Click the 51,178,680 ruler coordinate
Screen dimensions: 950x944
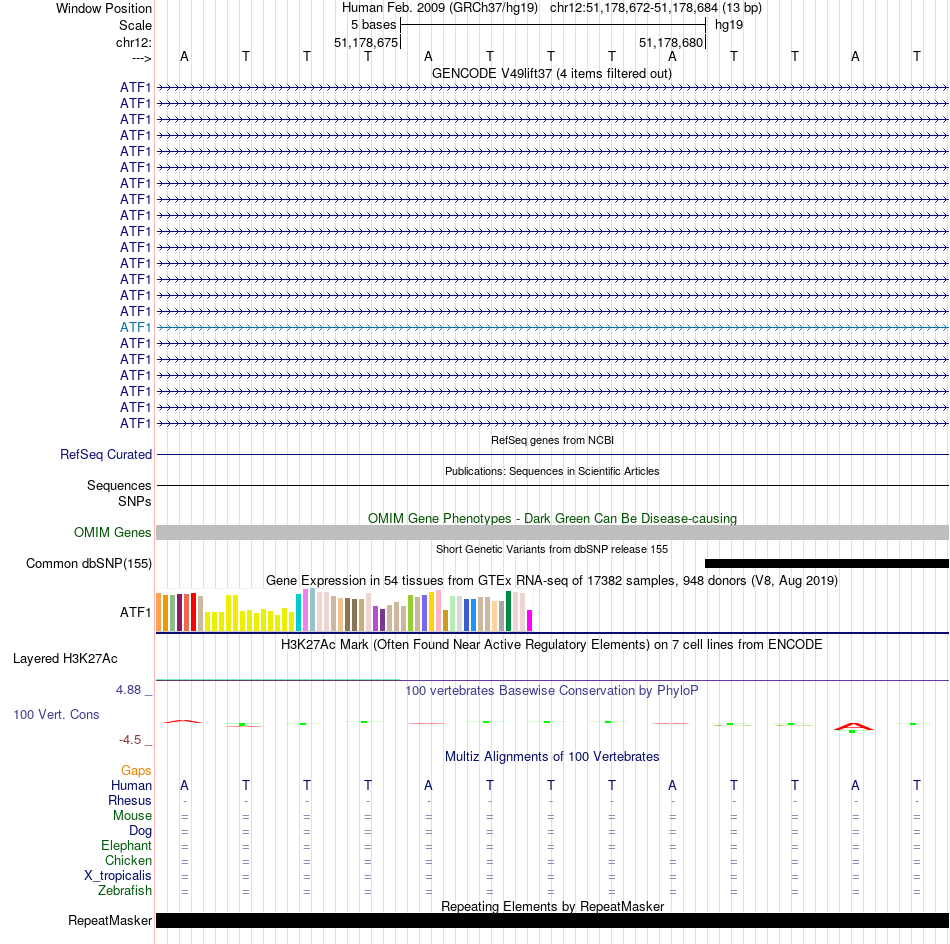[671, 42]
